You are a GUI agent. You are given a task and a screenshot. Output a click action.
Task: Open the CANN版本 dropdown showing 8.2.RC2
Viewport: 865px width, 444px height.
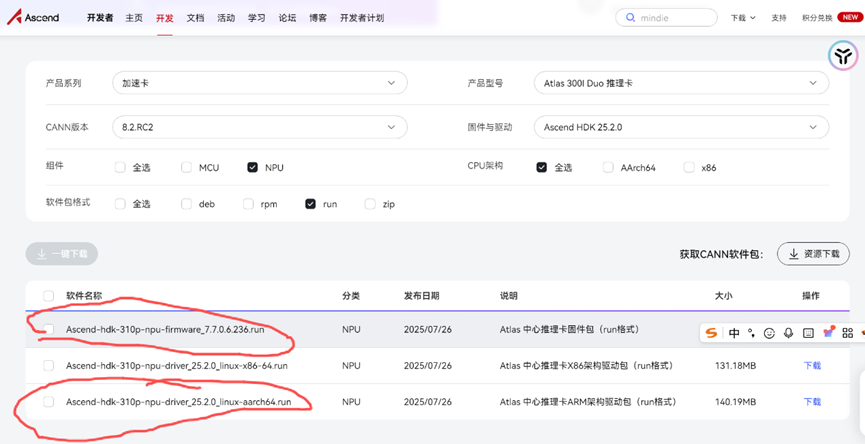click(260, 127)
